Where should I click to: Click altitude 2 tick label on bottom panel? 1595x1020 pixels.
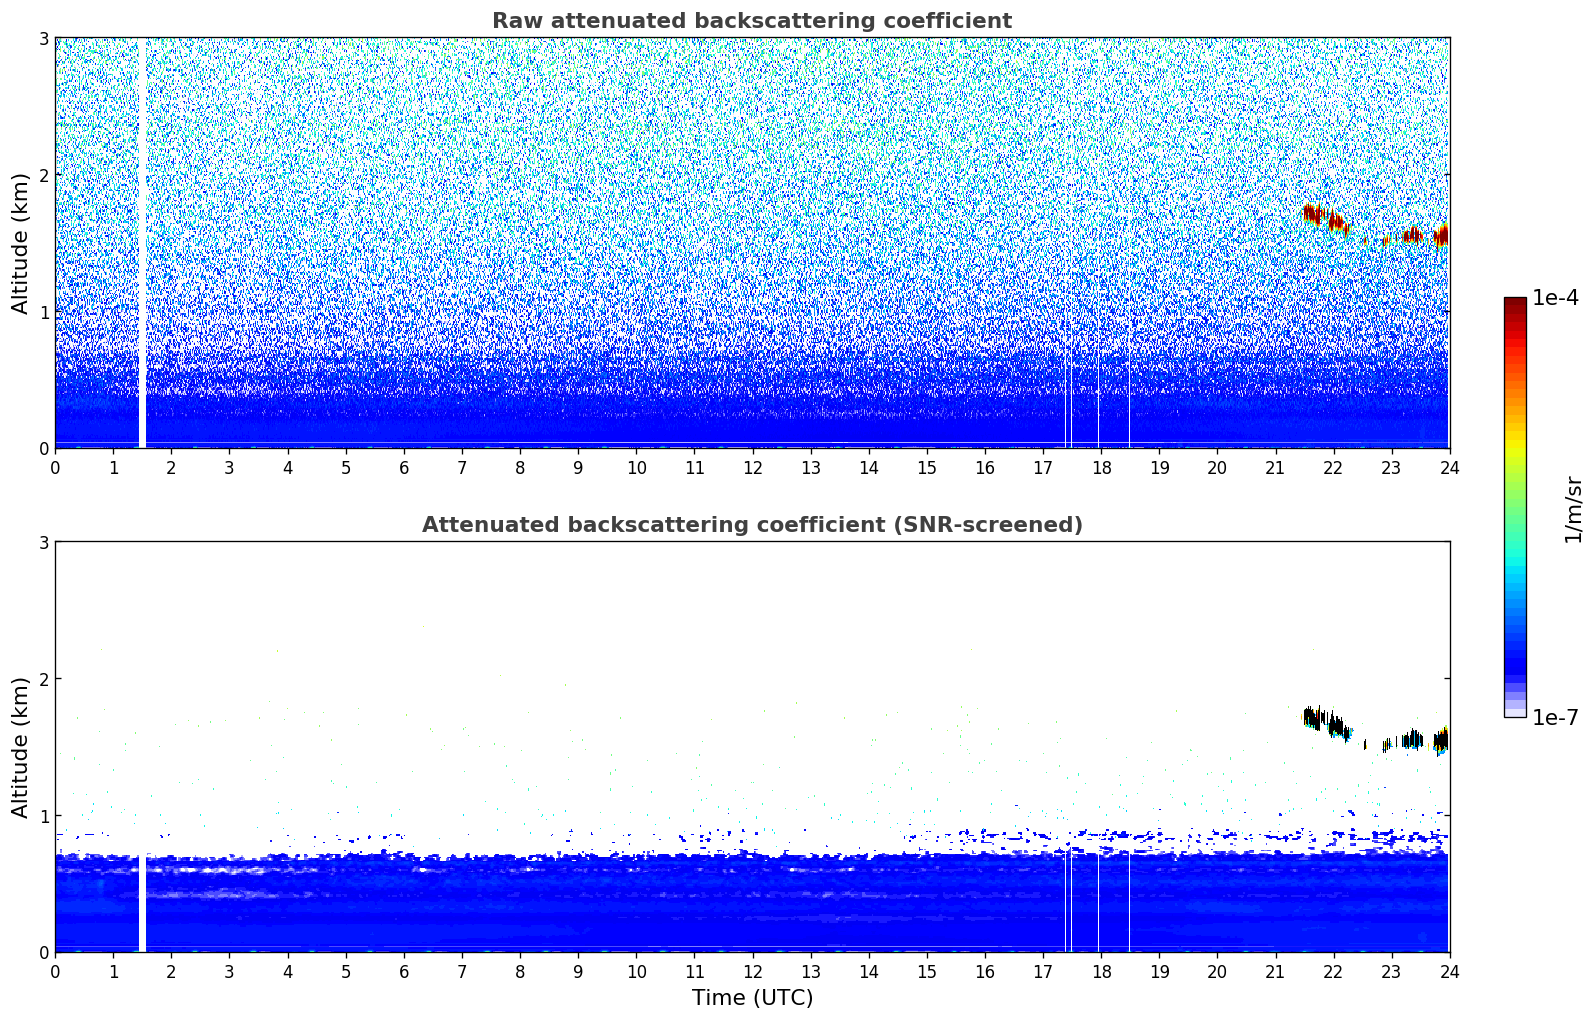(x=43, y=679)
